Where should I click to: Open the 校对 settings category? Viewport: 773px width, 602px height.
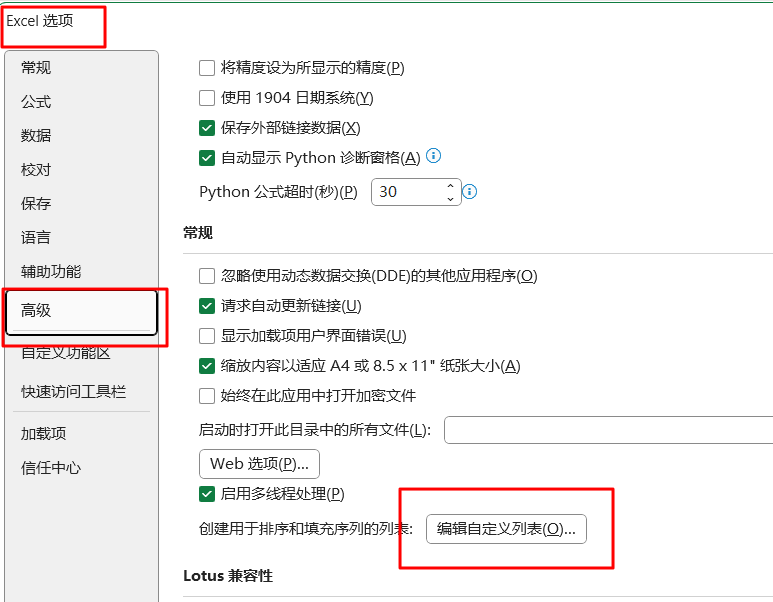35,170
